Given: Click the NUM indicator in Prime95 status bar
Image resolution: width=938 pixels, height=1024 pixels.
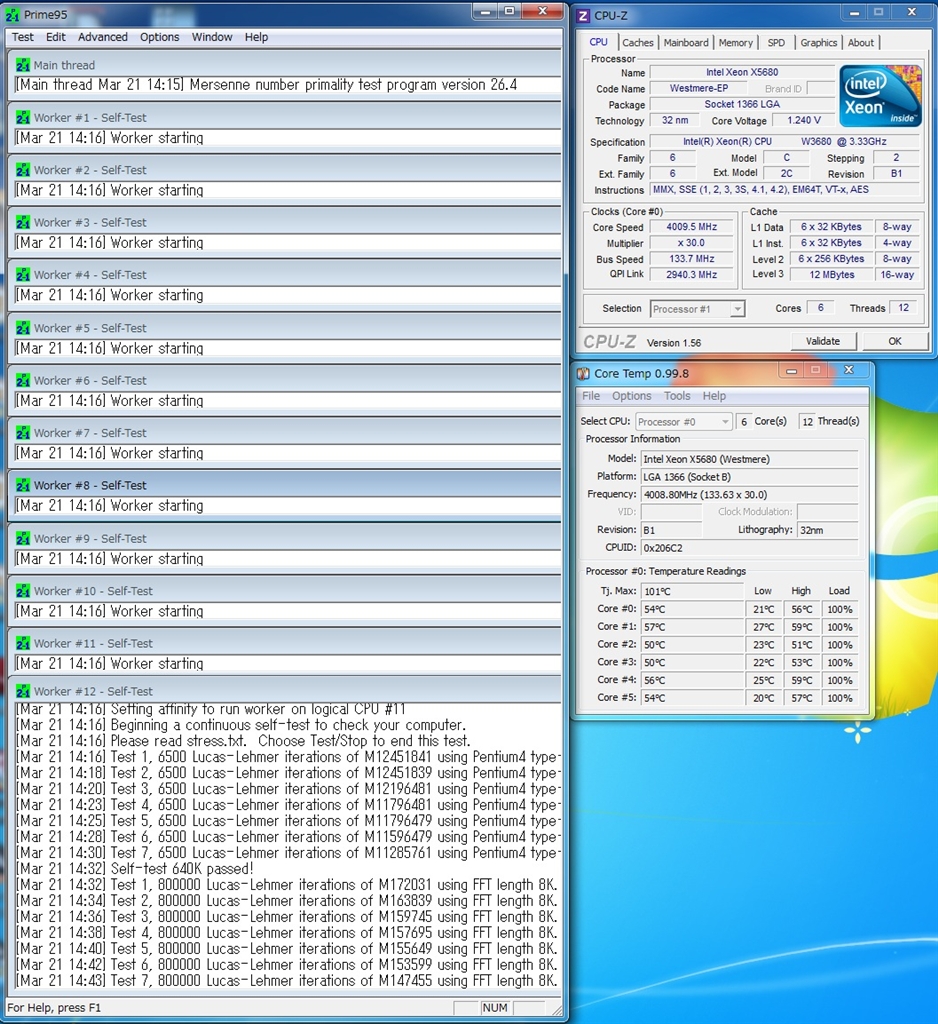Looking at the screenshot, I should click(494, 1008).
